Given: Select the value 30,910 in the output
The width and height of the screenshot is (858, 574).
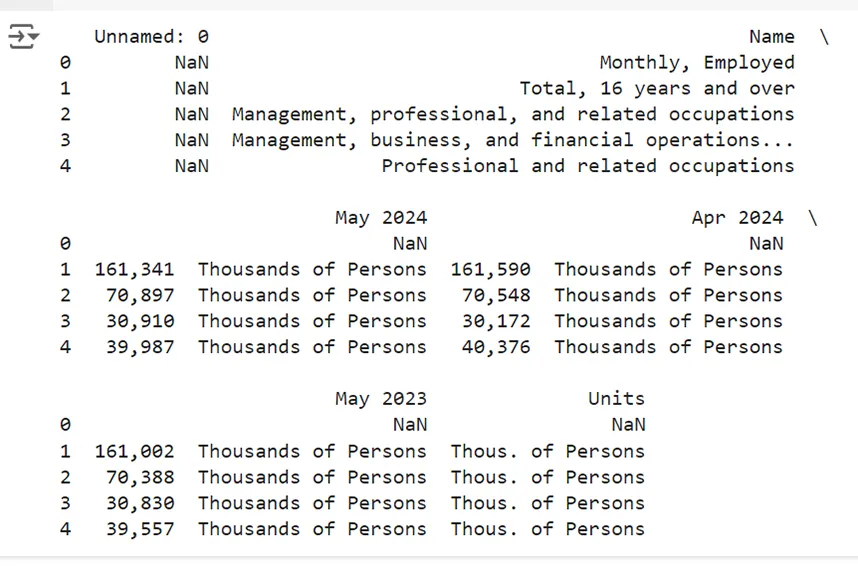Looking at the screenshot, I should [x=140, y=322].
